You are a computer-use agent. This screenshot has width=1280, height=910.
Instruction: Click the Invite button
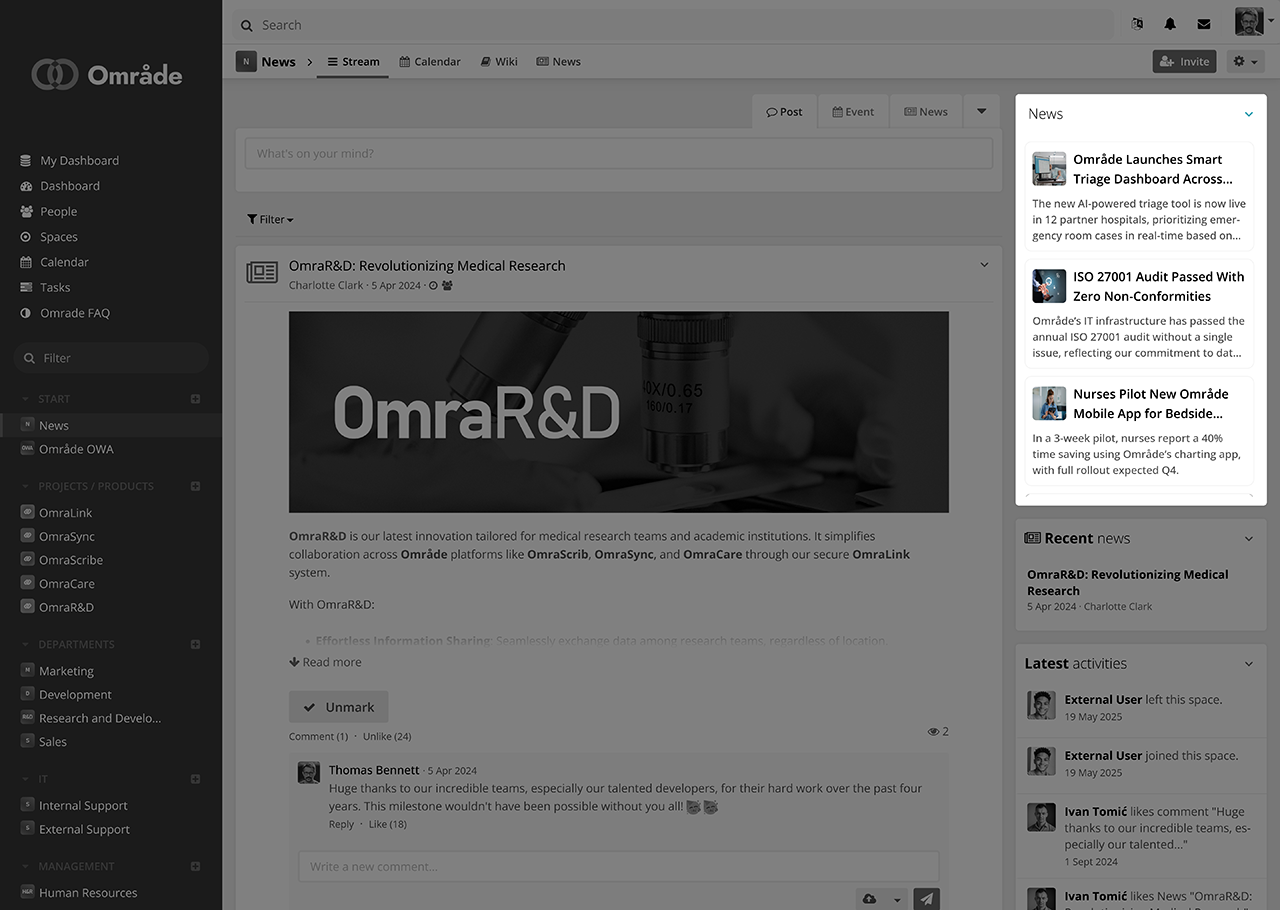click(1184, 61)
